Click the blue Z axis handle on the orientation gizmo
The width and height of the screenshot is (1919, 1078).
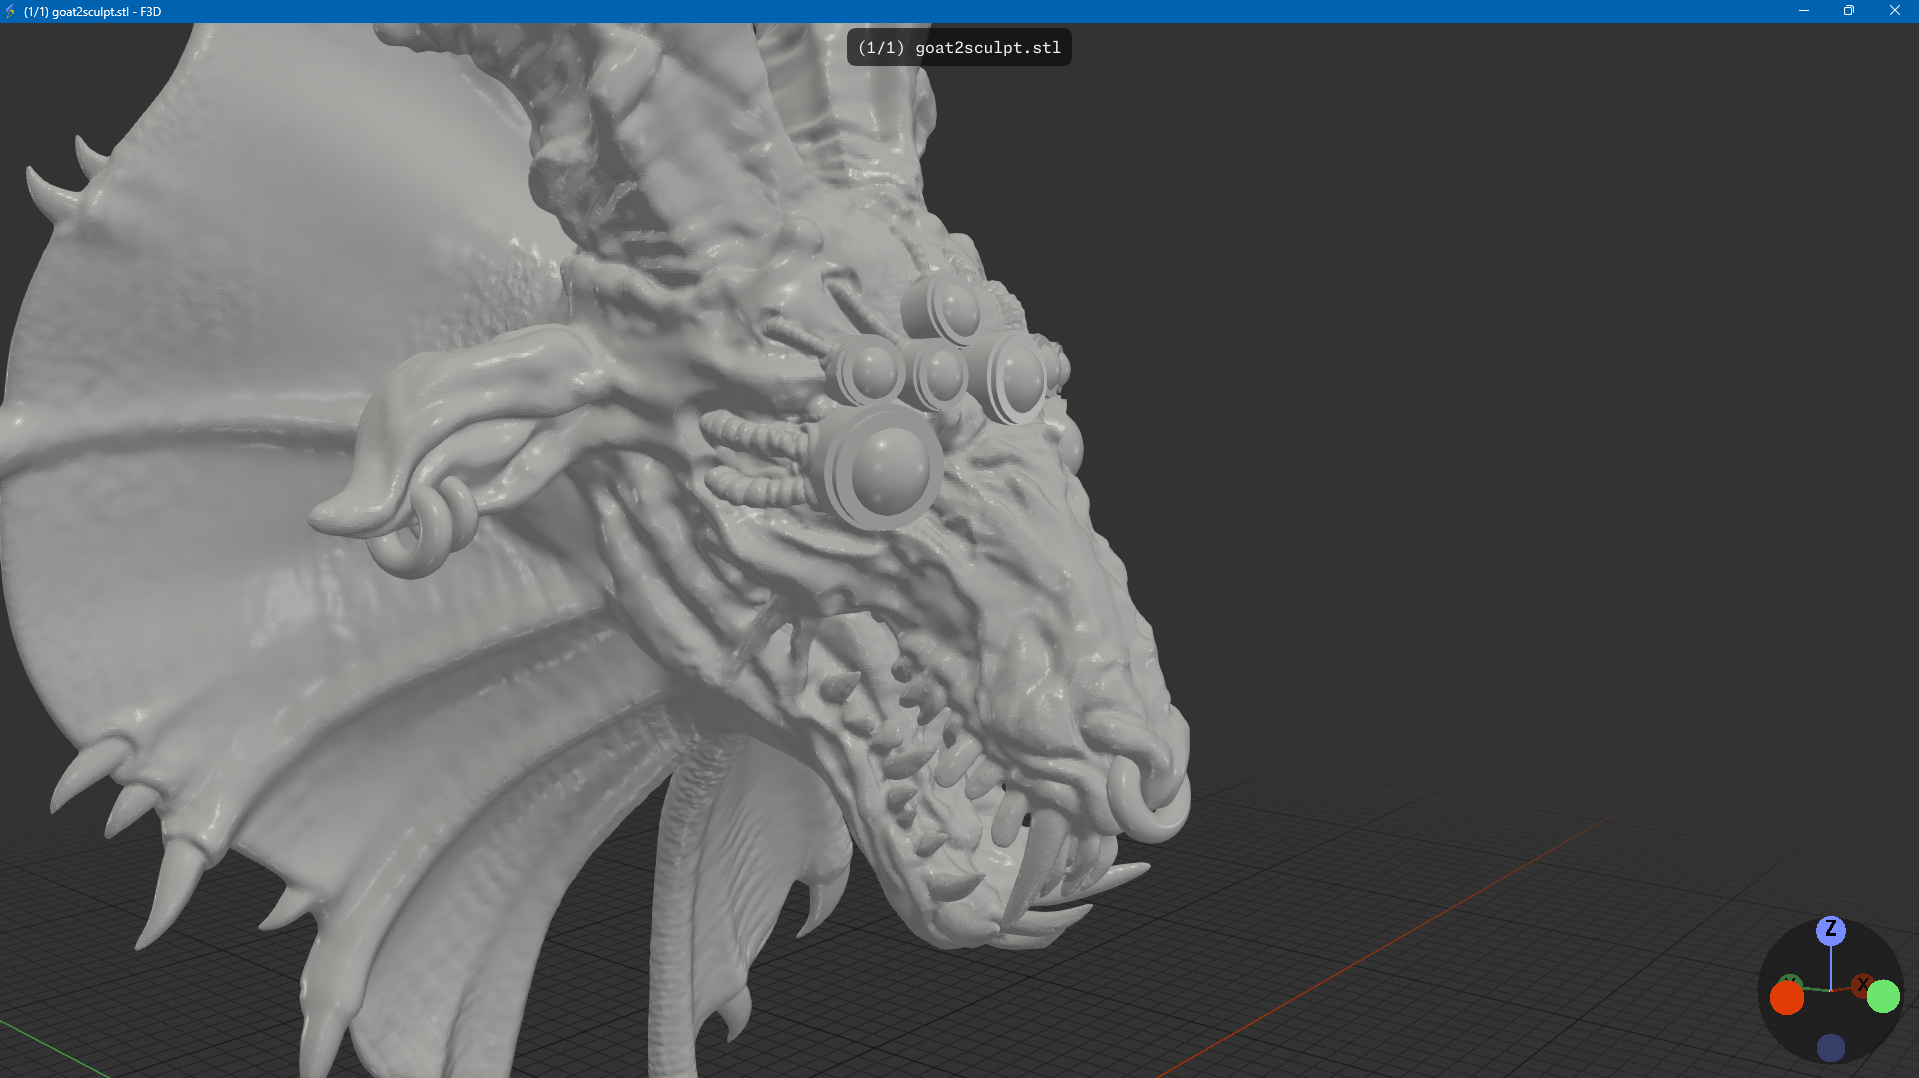[1830, 930]
